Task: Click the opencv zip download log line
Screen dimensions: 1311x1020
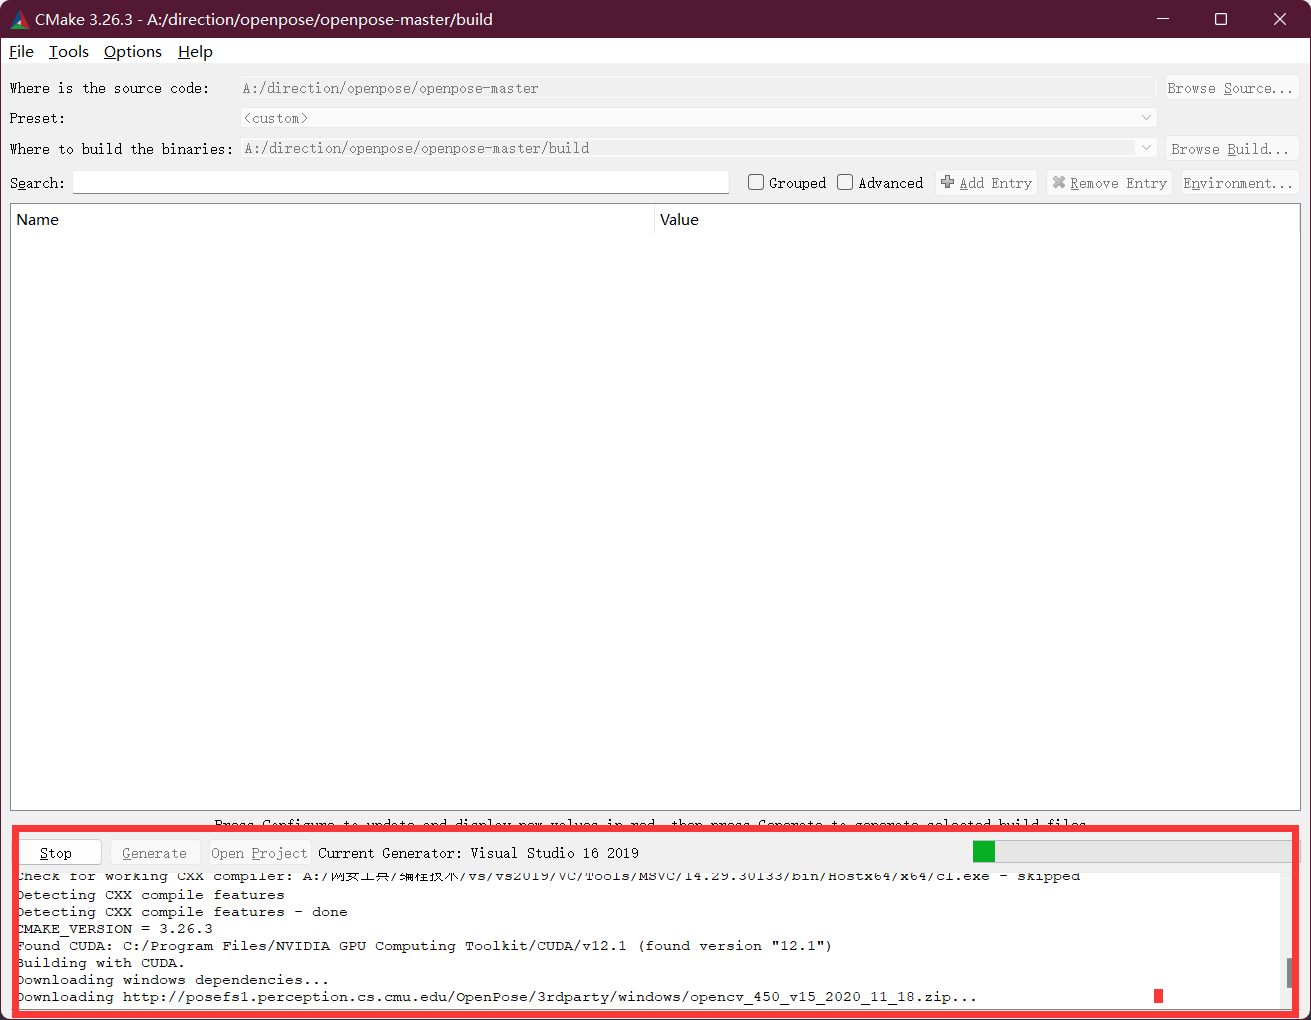Action: (x=496, y=997)
